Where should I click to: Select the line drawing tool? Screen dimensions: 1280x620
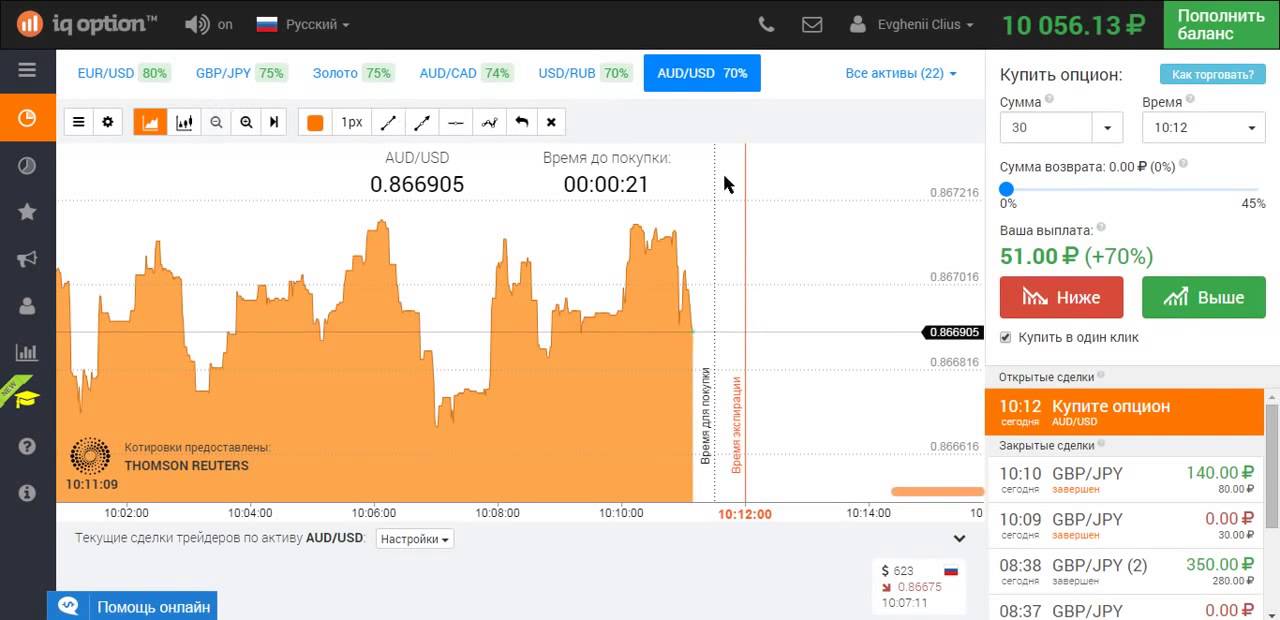tap(389, 122)
